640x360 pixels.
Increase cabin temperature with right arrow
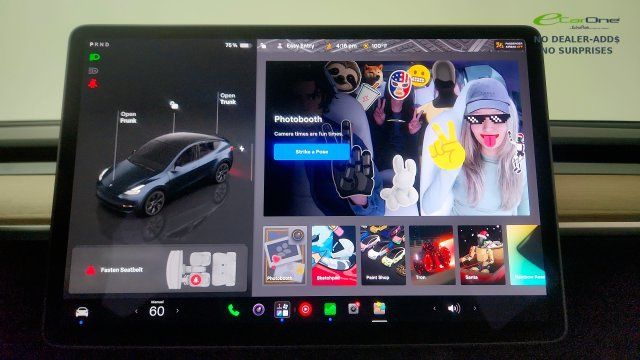178,311
